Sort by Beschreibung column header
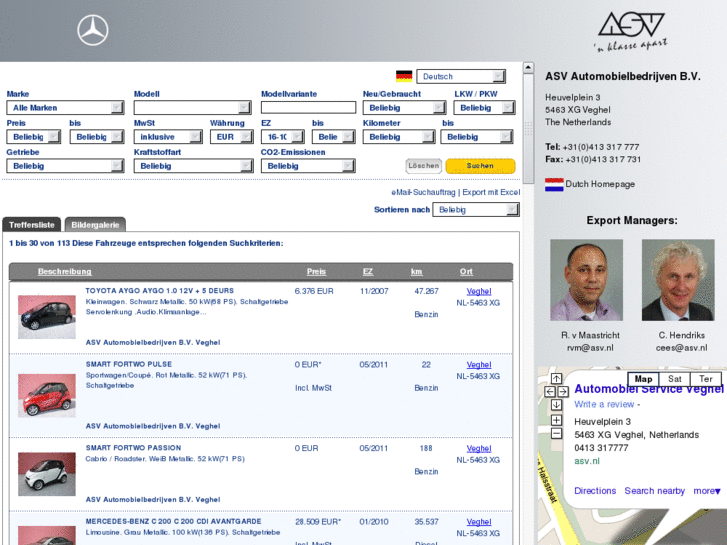This screenshot has height=545, width=727. [x=64, y=272]
